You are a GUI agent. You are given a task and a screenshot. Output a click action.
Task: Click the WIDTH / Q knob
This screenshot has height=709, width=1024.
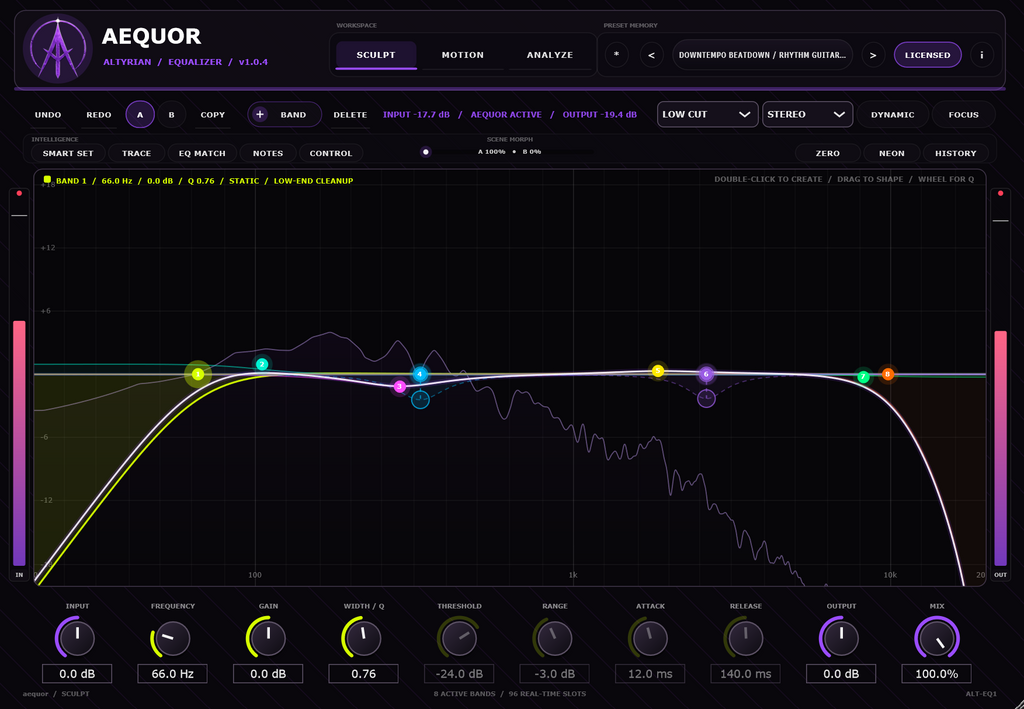click(363, 638)
